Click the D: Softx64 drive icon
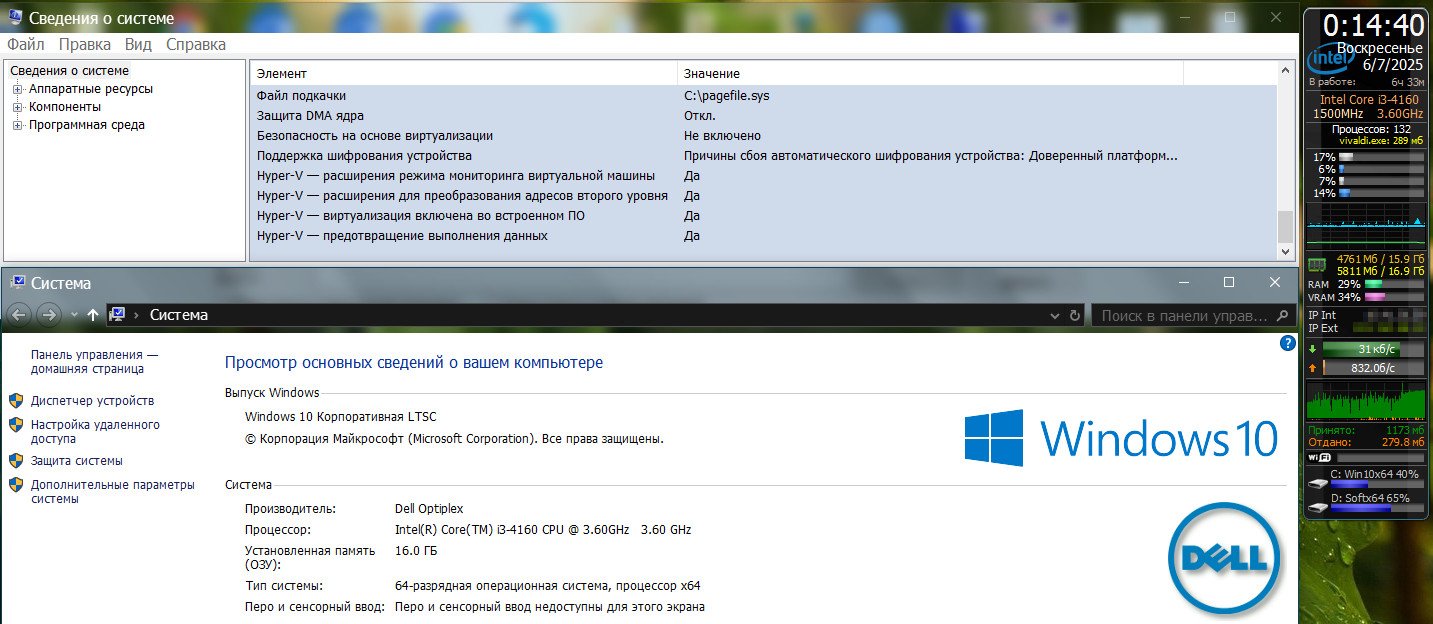The image size is (1433, 624). click(1318, 507)
